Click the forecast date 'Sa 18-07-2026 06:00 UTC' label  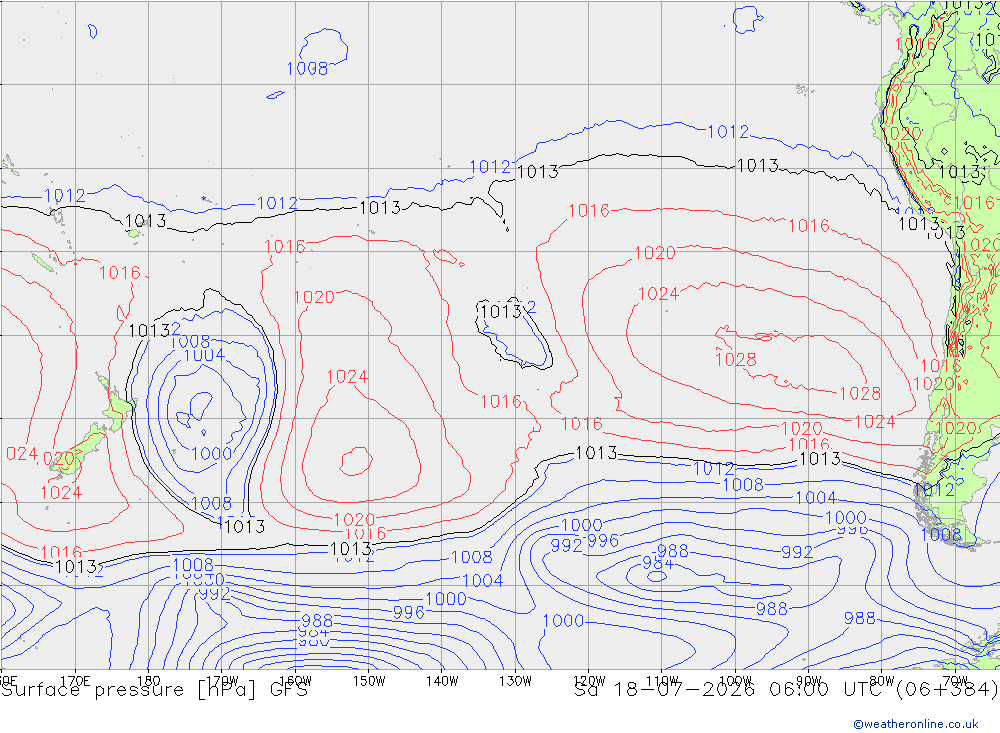point(732,690)
